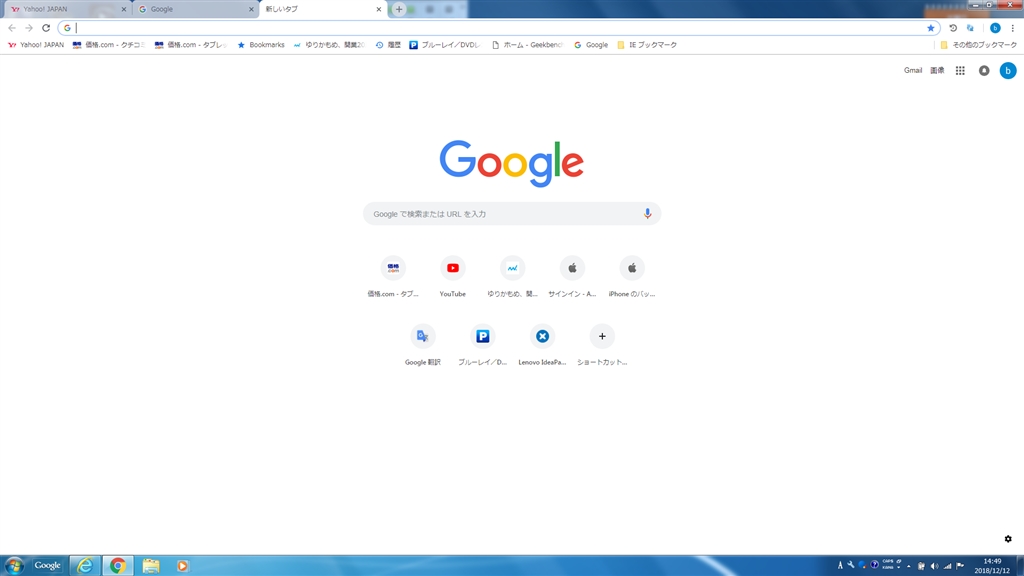1024x576 pixels.
Task: Open Action Center flag icon
Action: 960,566
